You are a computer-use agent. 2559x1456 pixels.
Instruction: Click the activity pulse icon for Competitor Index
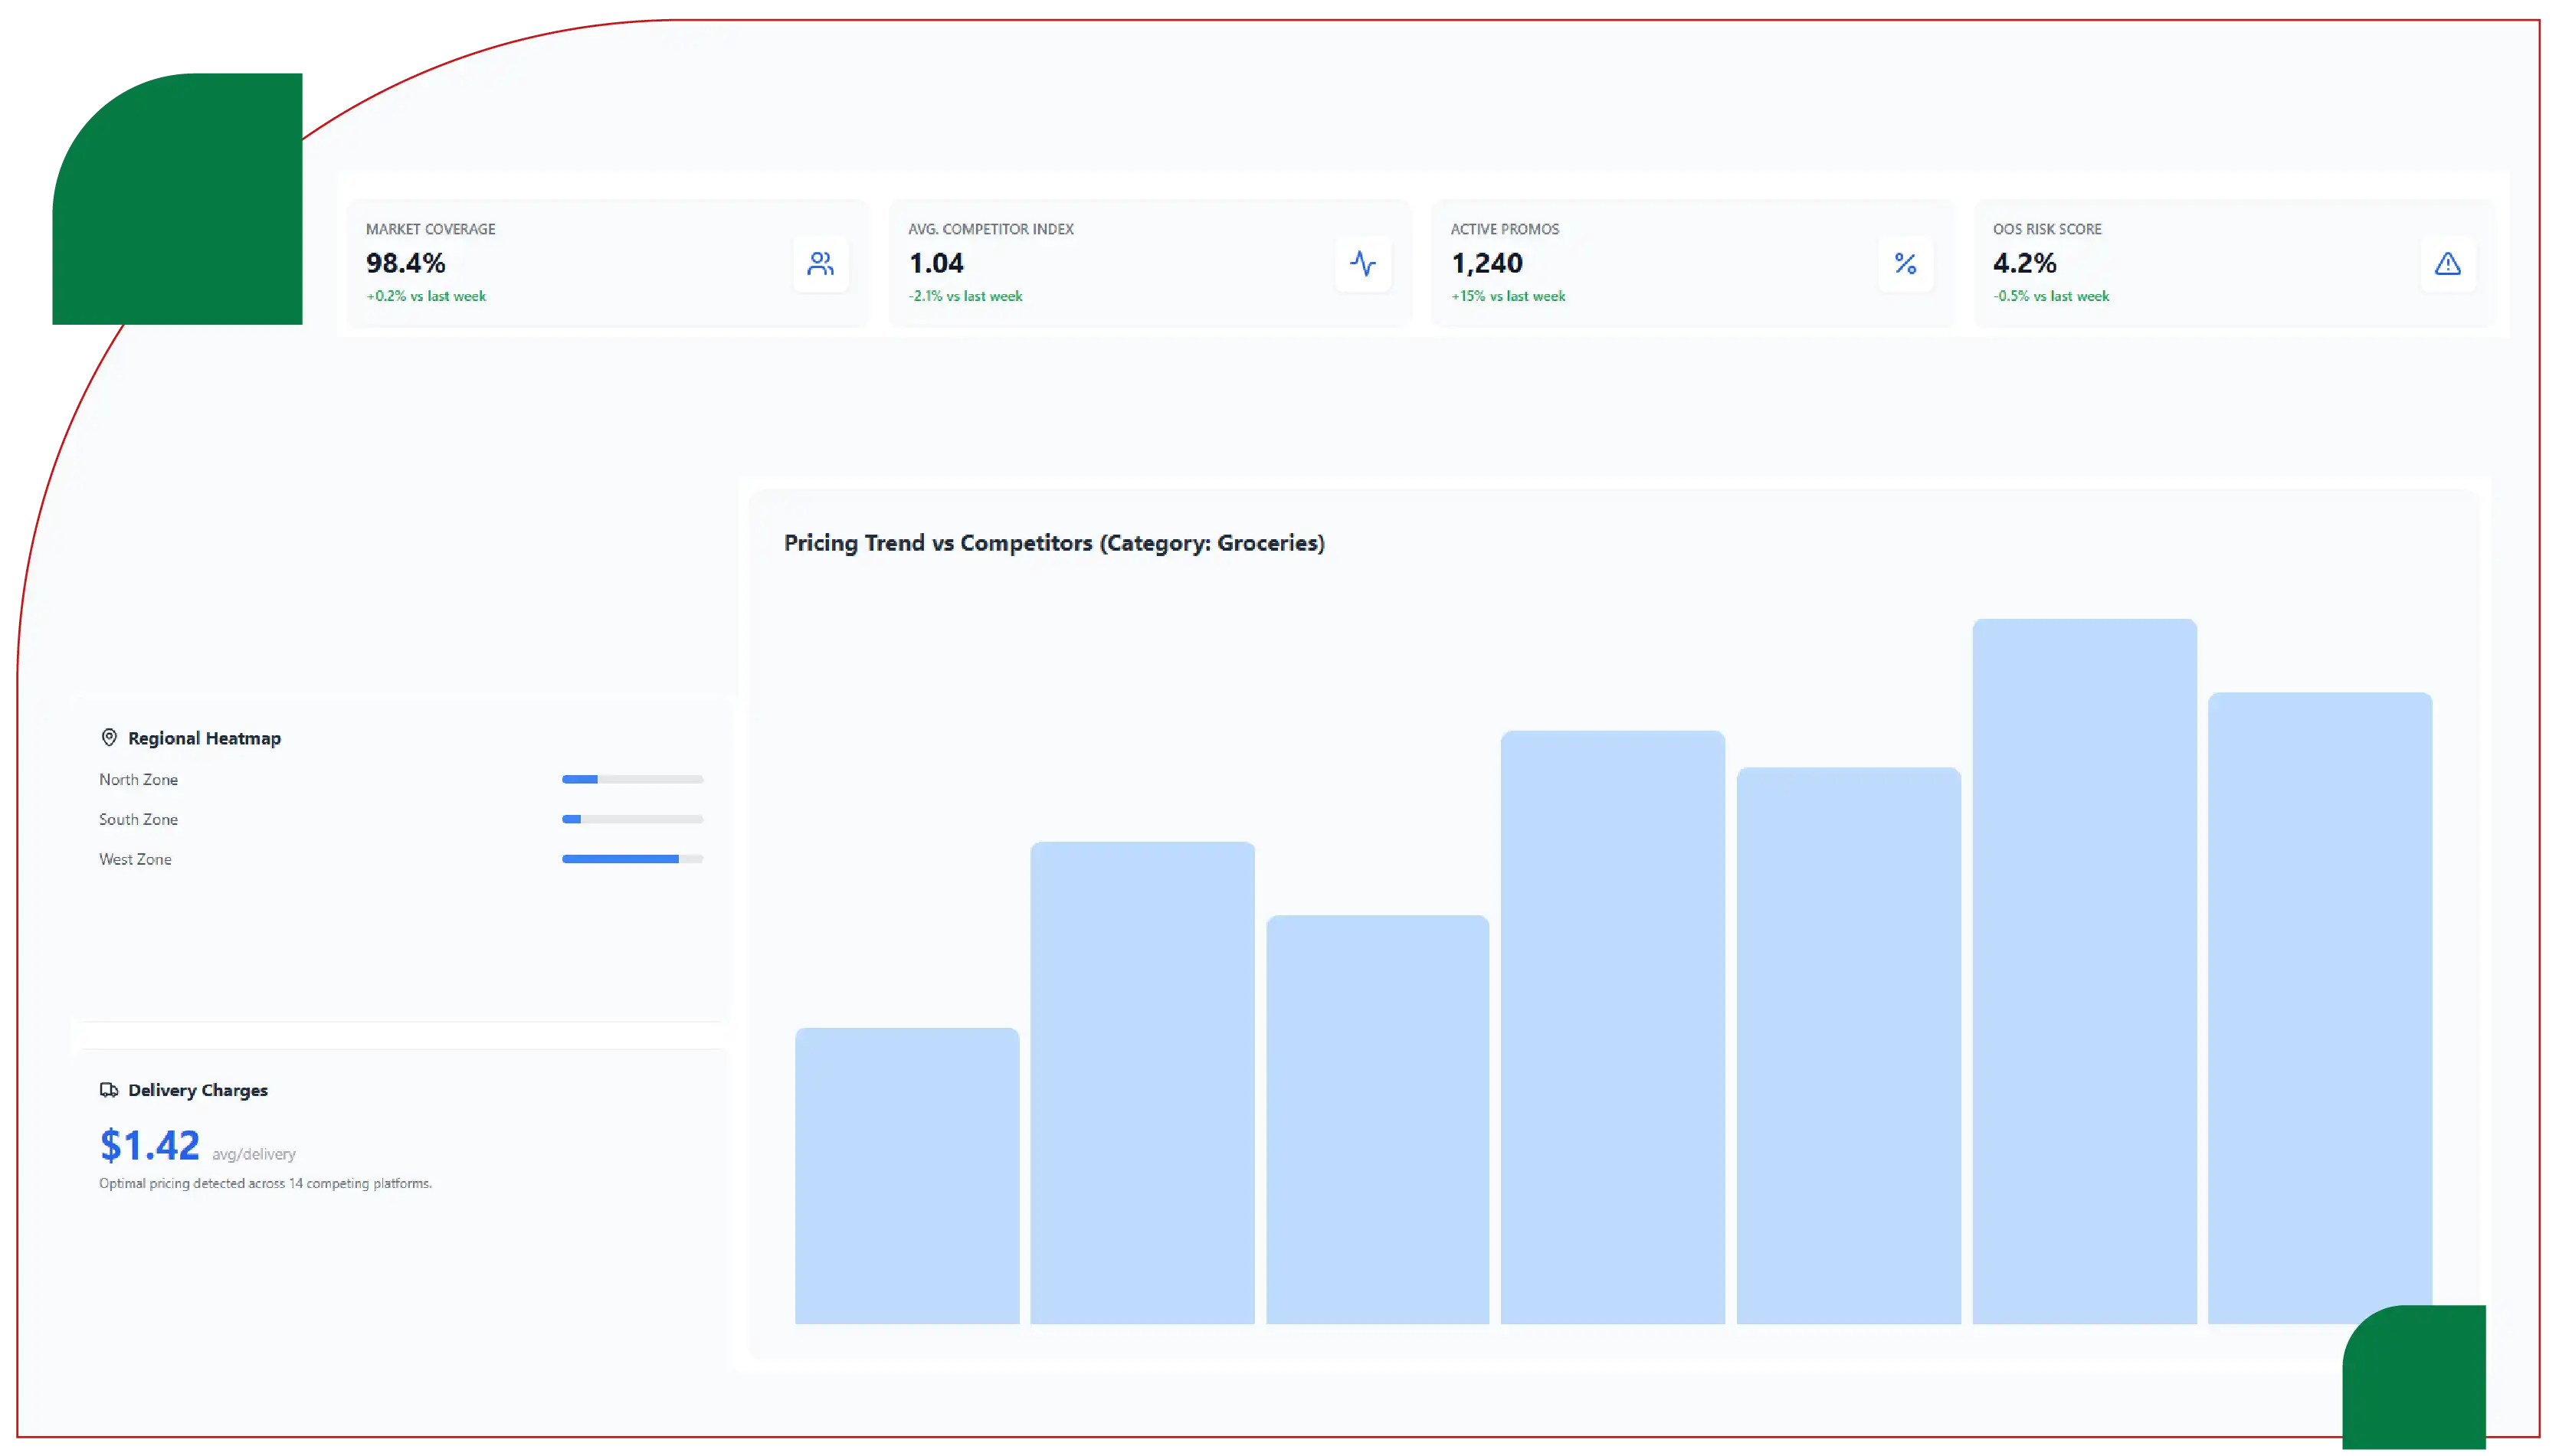pos(1362,264)
